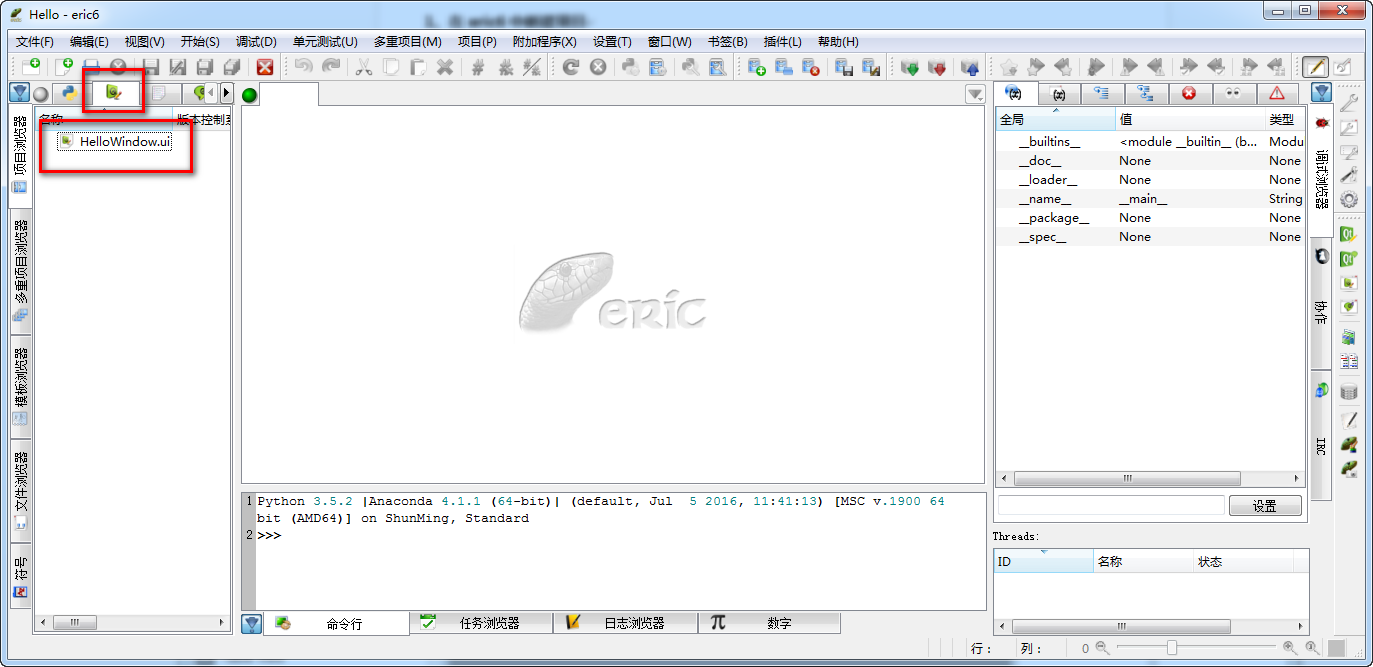The height and width of the screenshot is (667, 1373).
Task: Toggle the bottom sidebar filter funnel button
Action: click(x=251, y=623)
